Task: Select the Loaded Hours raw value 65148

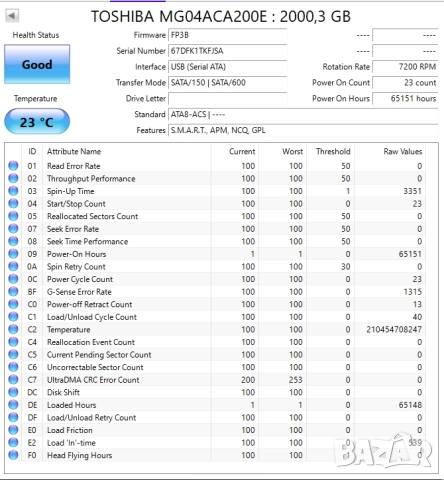Action: pos(410,405)
